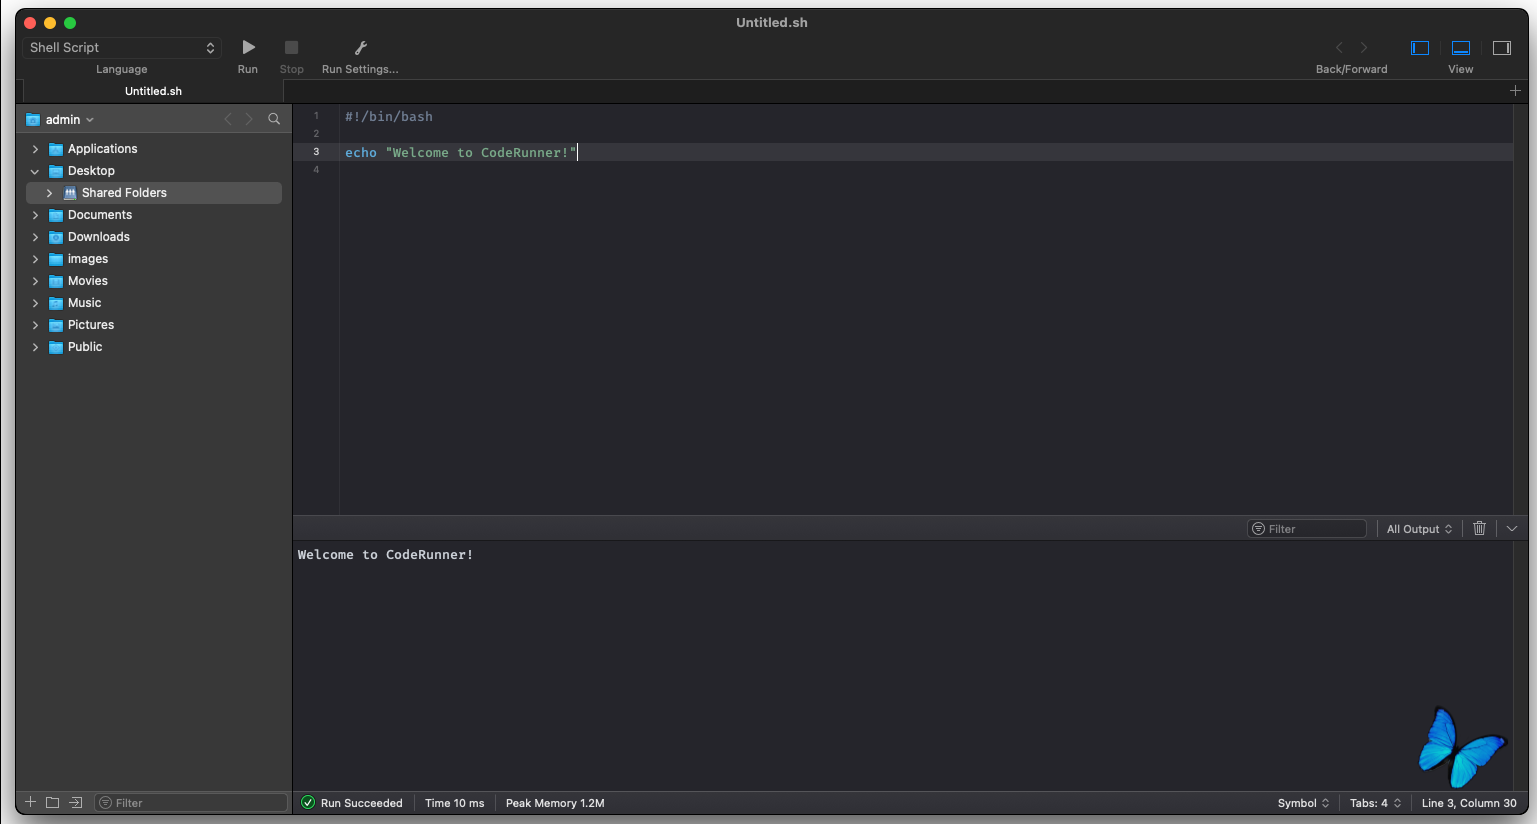The image size is (1537, 824).
Task: Search files with the magnifier icon
Action: click(x=274, y=119)
